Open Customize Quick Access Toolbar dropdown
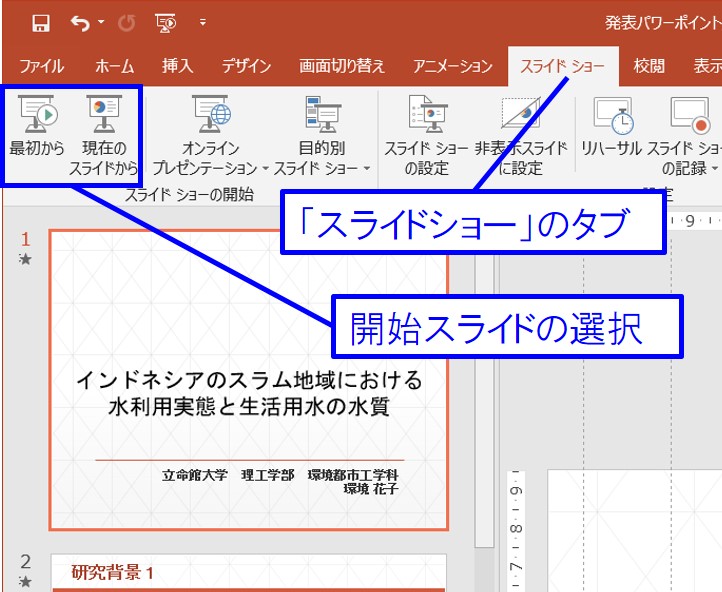 [203, 22]
